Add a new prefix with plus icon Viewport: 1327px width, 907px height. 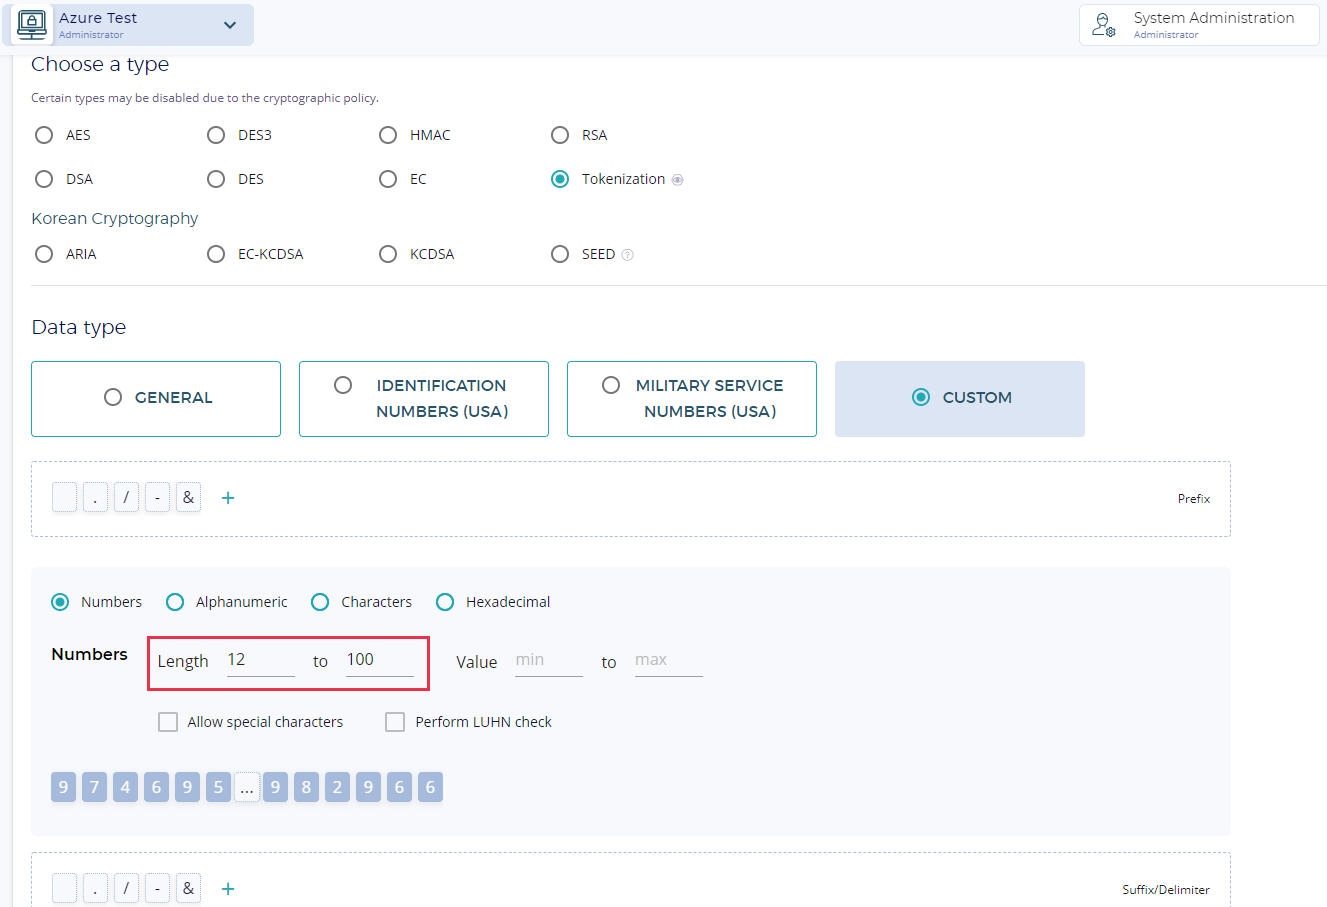click(228, 498)
